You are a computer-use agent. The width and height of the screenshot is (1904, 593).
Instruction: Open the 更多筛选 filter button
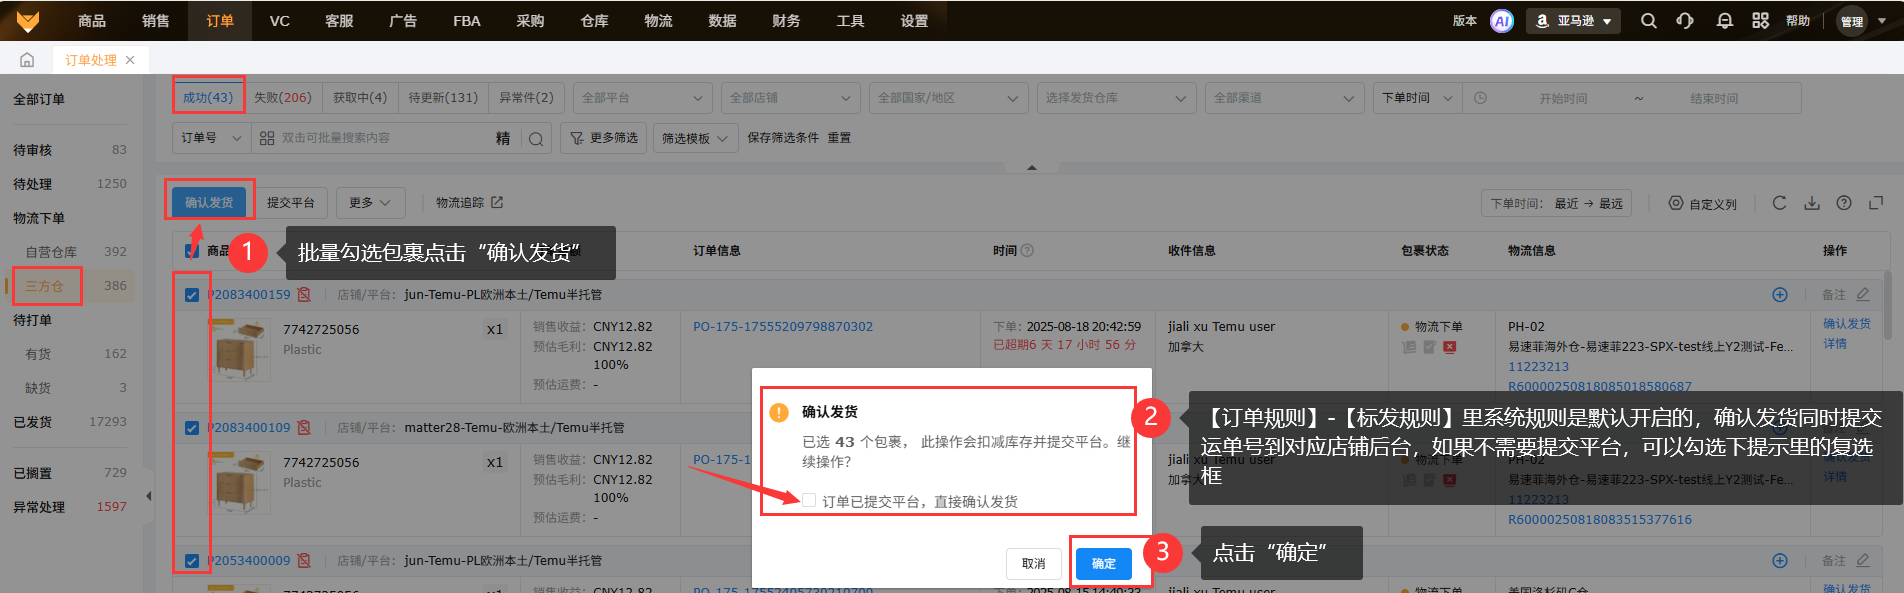604,139
